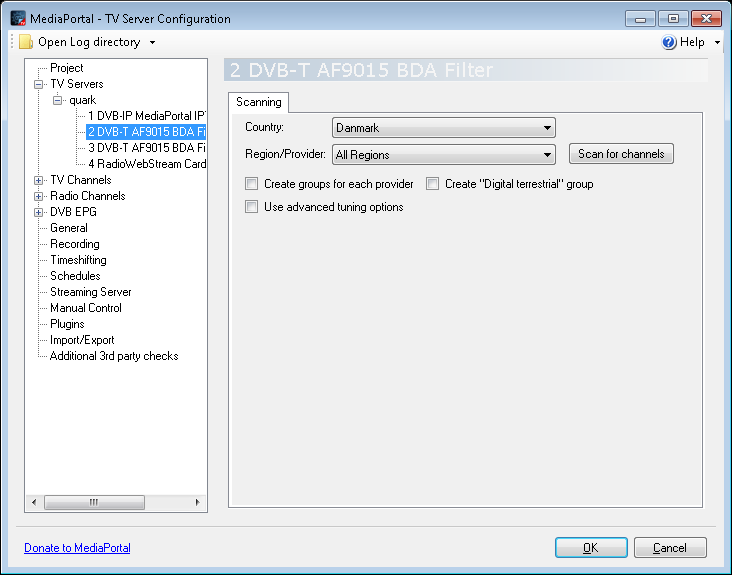Viewport: 732px width, 575px height.
Task: Click the blue Help question mark icon
Action: tap(669, 42)
